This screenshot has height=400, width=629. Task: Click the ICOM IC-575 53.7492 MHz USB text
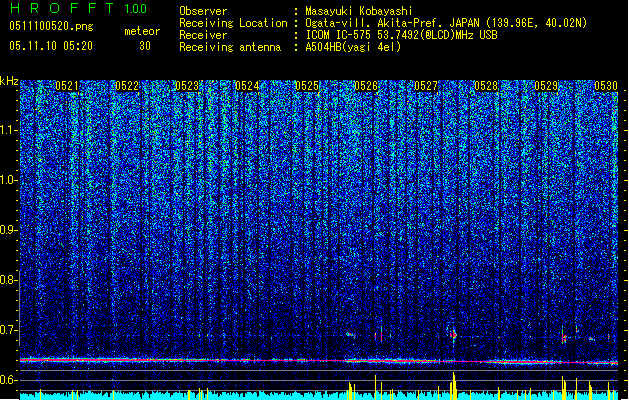pyautogui.click(x=401, y=35)
